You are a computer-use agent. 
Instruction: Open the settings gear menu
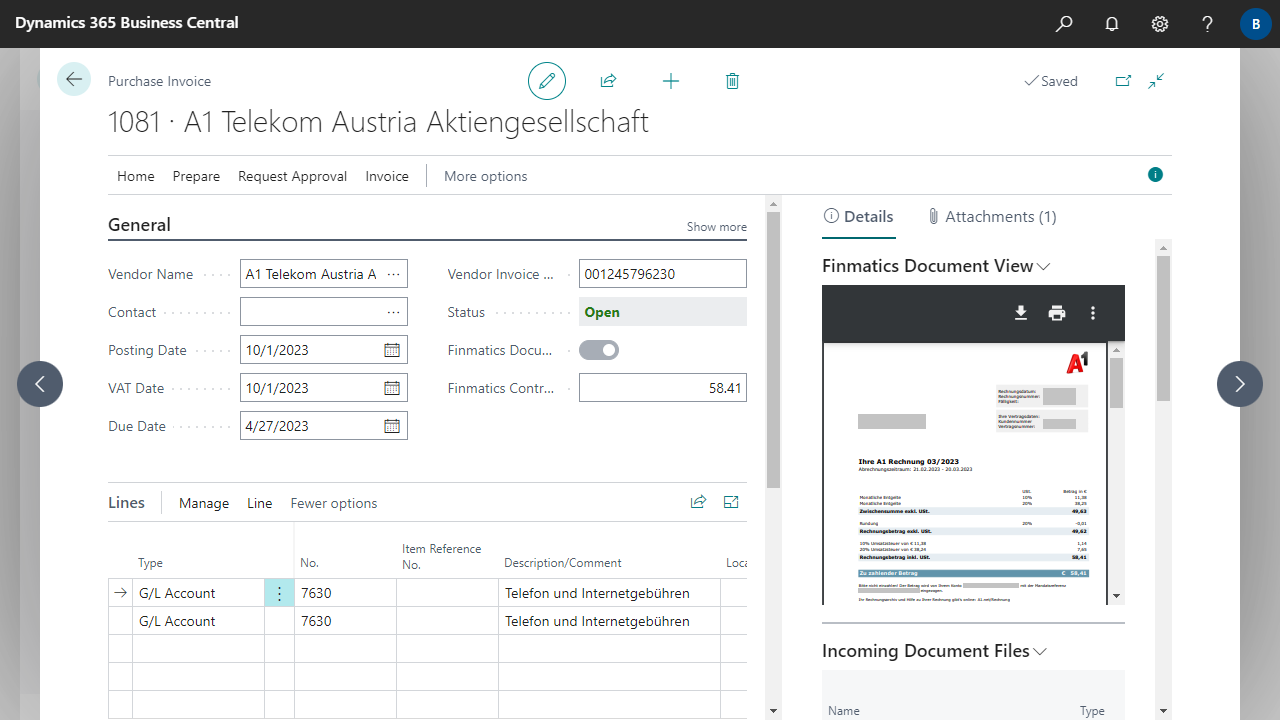[x=1160, y=24]
